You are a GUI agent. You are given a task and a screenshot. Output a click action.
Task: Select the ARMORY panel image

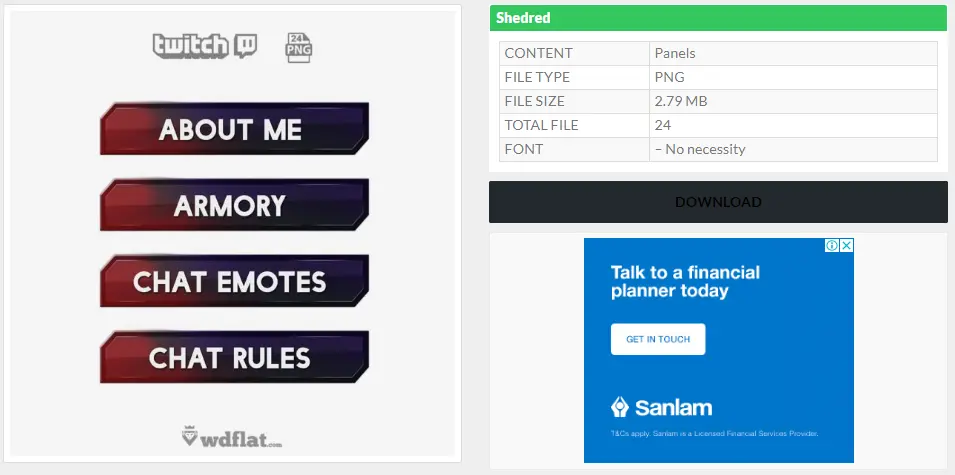click(234, 205)
